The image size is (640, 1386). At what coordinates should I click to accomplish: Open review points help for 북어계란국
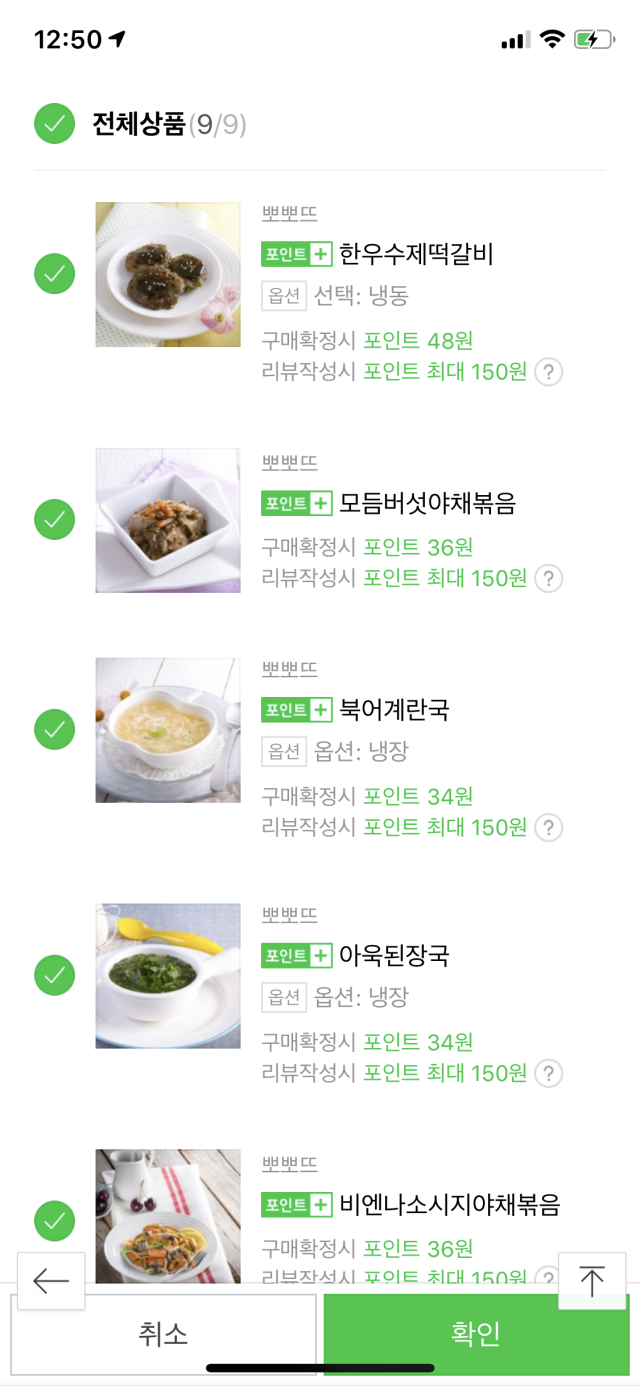548,828
